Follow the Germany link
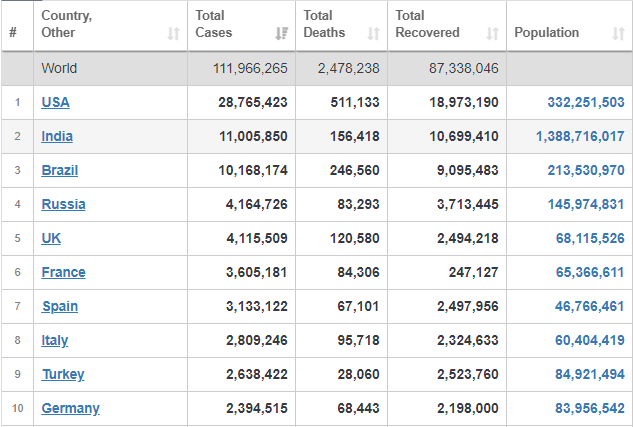 pyautogui.click(x=70, y=408)
